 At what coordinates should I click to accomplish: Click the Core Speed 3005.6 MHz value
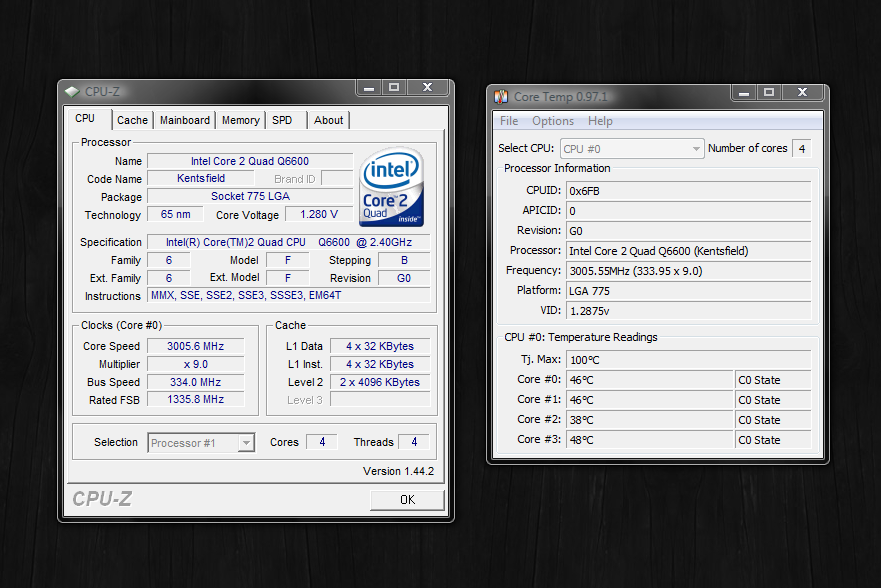pos(196,347)
